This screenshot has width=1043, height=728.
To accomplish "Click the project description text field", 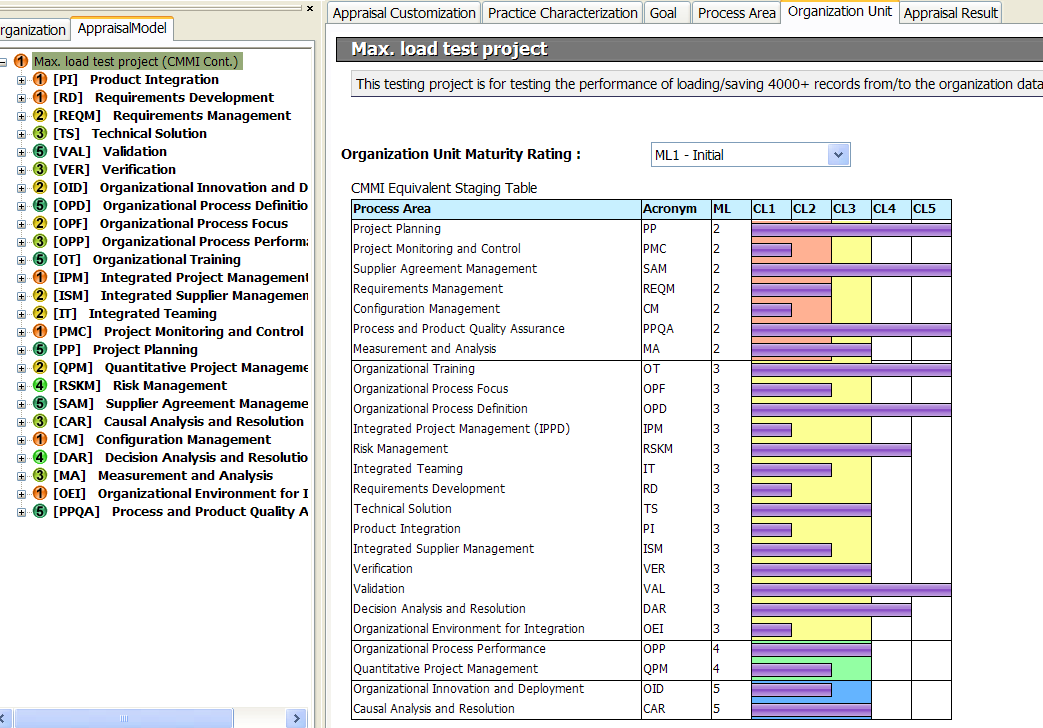I will click(696, 84).
